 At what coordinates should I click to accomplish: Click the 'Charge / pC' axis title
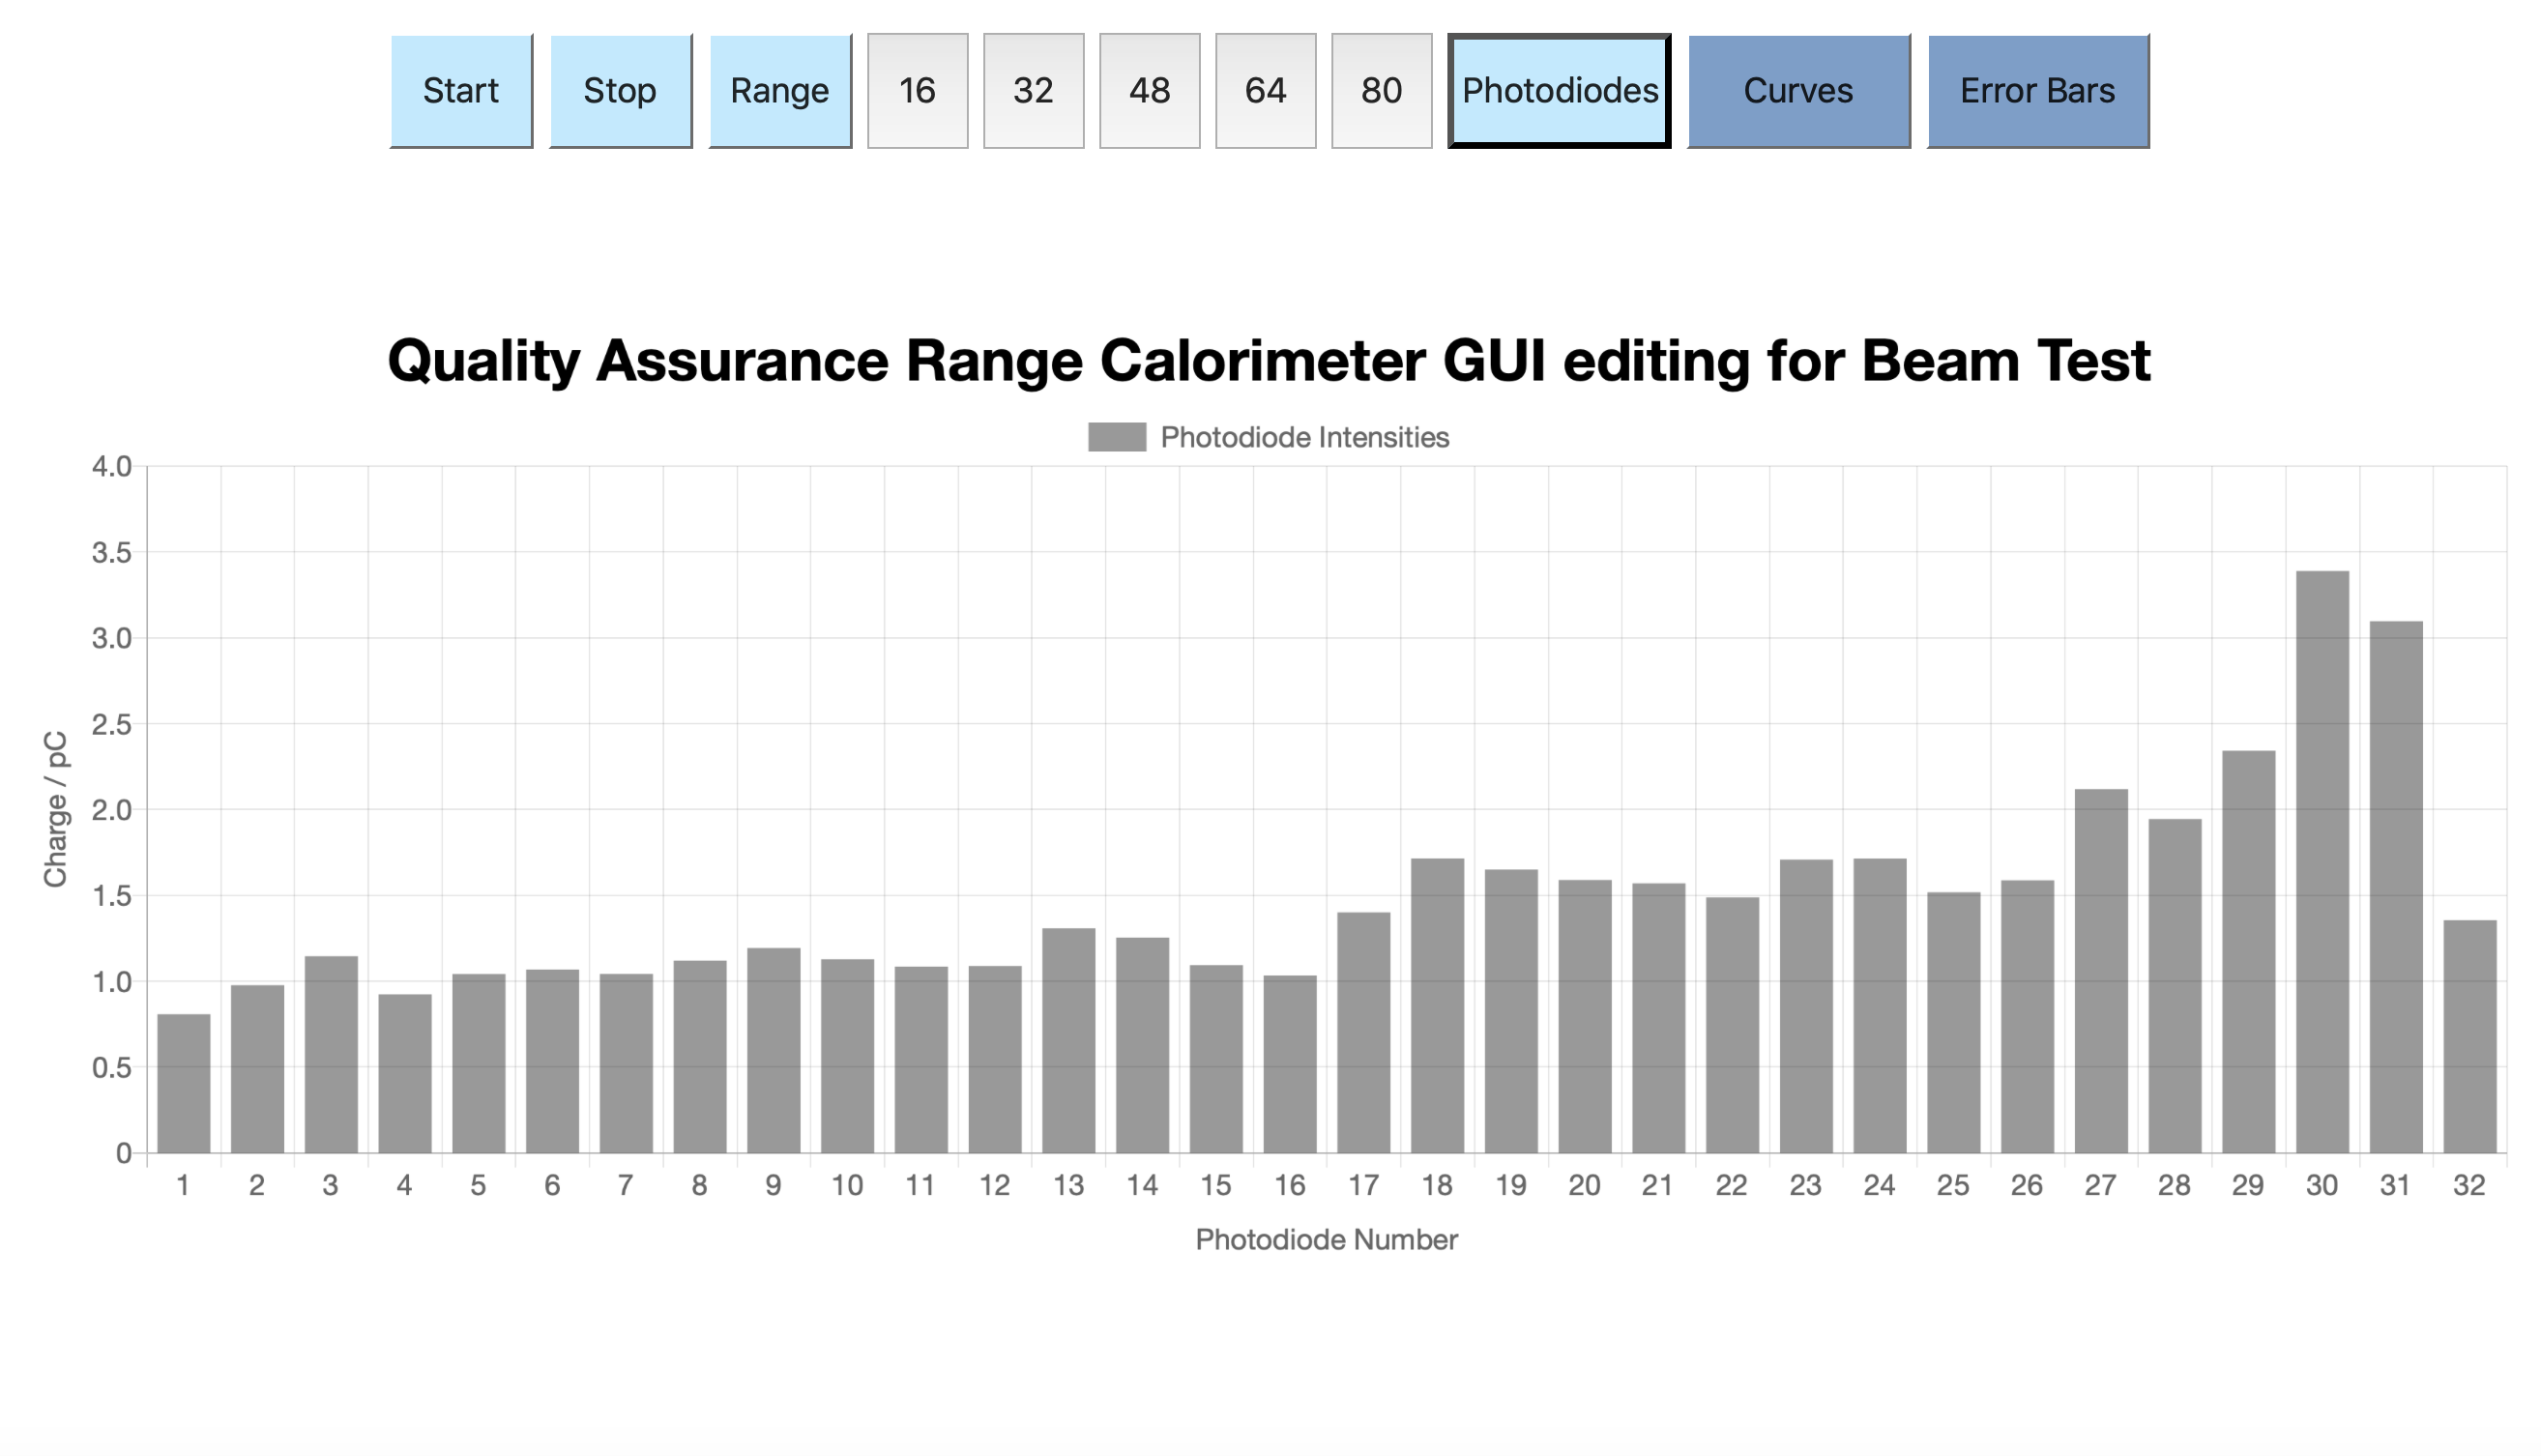55,809
